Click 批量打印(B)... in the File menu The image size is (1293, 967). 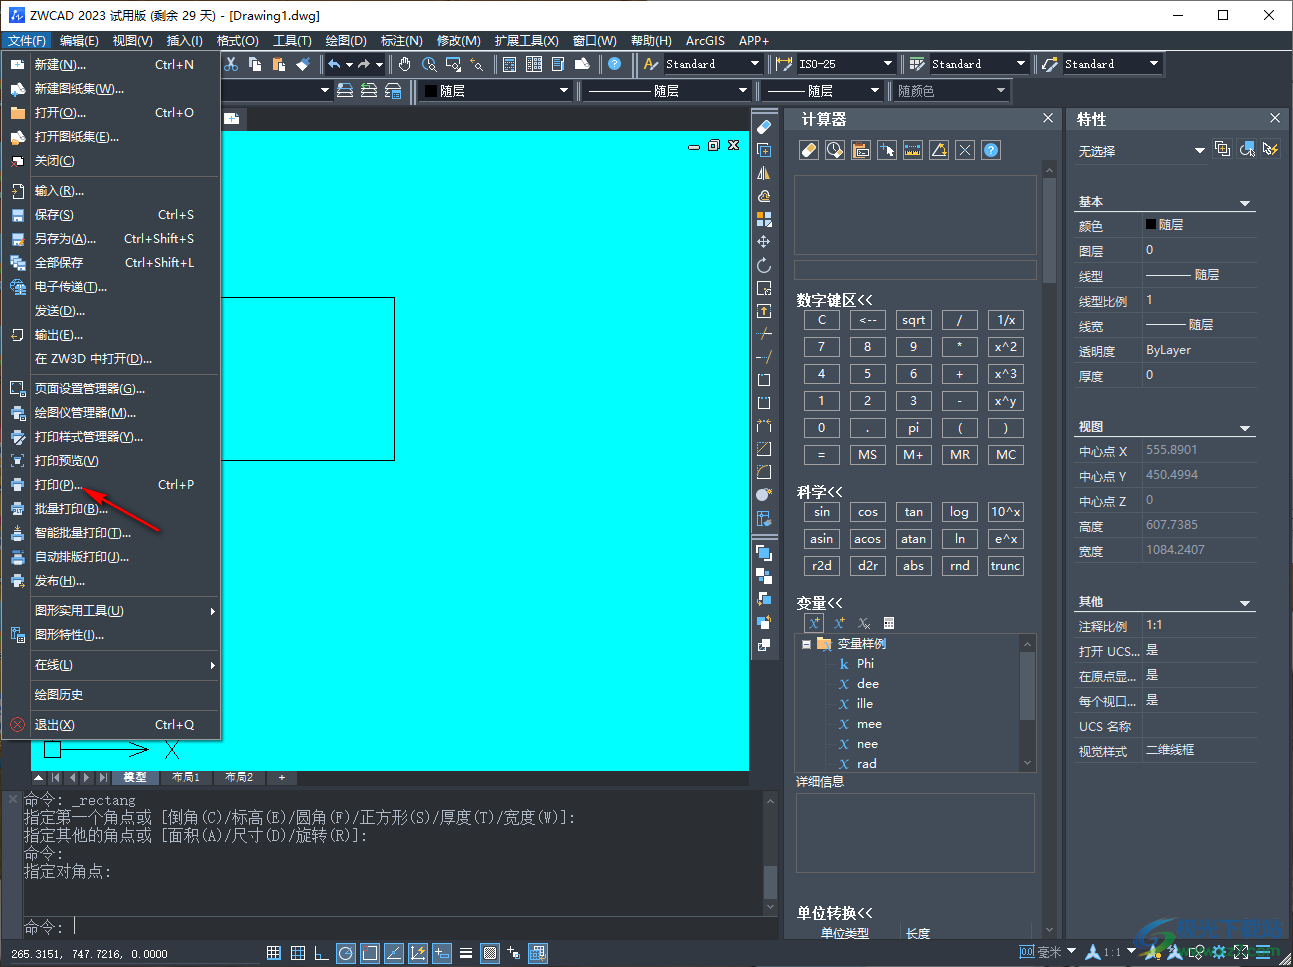(110, 509)
